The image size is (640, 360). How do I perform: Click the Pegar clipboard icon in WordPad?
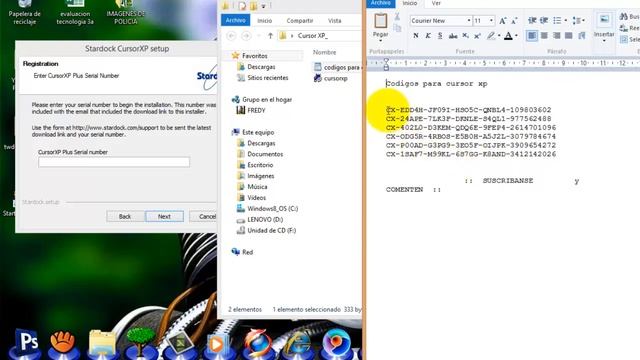pyautogui.click(x=380, y=20)
